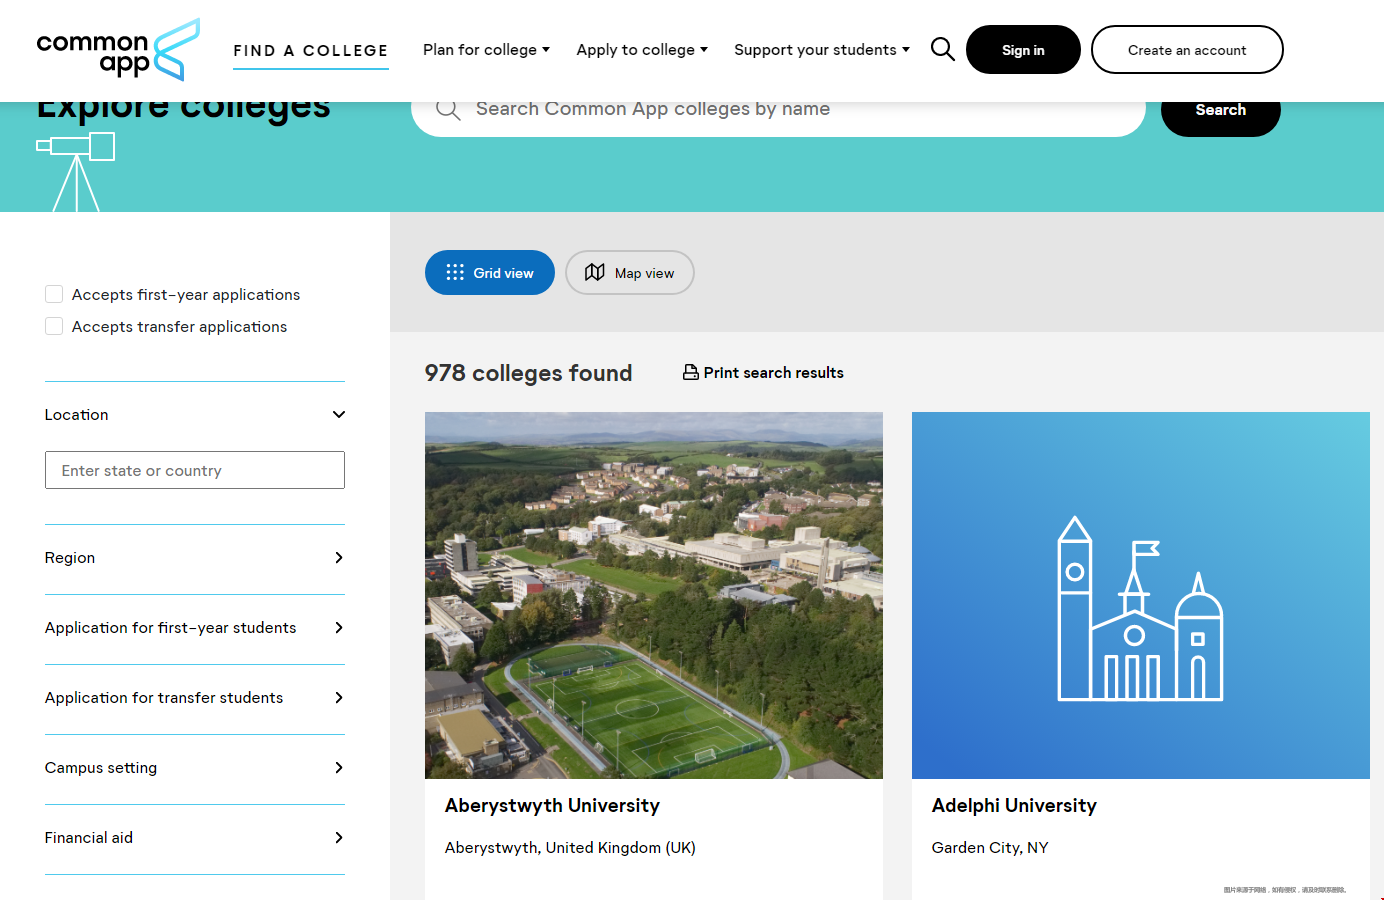Image resolution: width=1384 pixels, height=900 pixels.
Task: Open Aberystwyth University title link
Action: click(552, 806)
